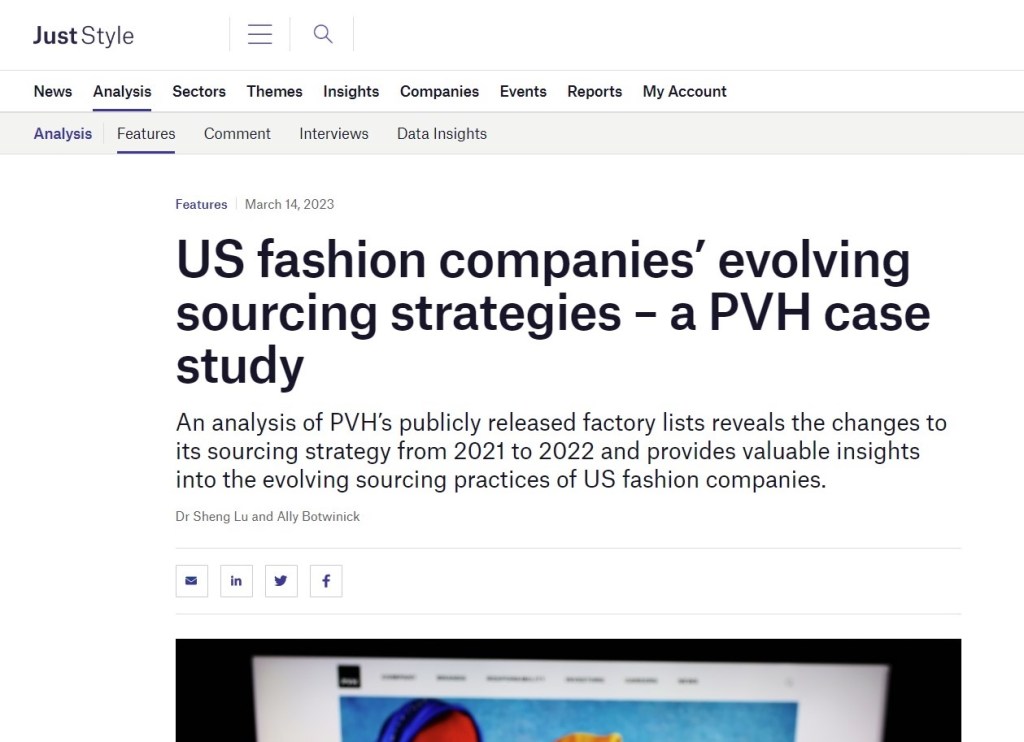This screenshot has width=1024, height=742.
Task: Visit the Insights page
Action: pyautogui.click(x=350, y=91)
